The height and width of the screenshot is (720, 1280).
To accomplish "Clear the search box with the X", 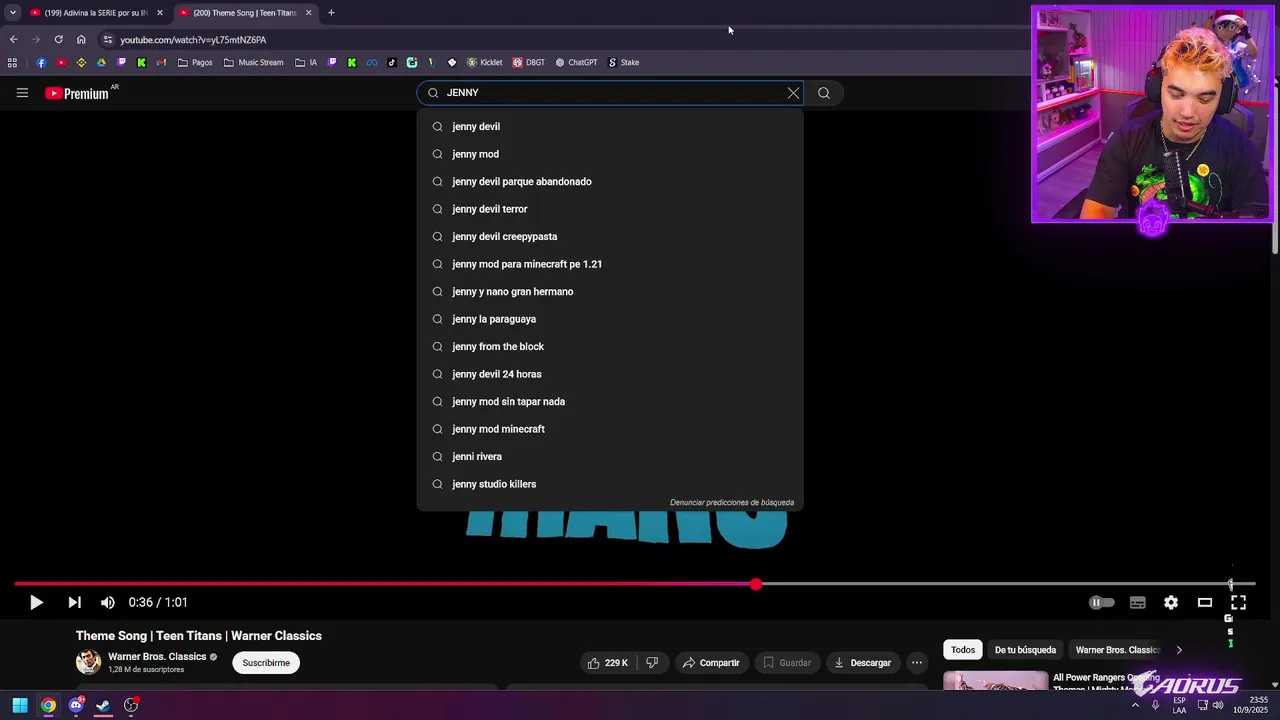I will (793, 93).
